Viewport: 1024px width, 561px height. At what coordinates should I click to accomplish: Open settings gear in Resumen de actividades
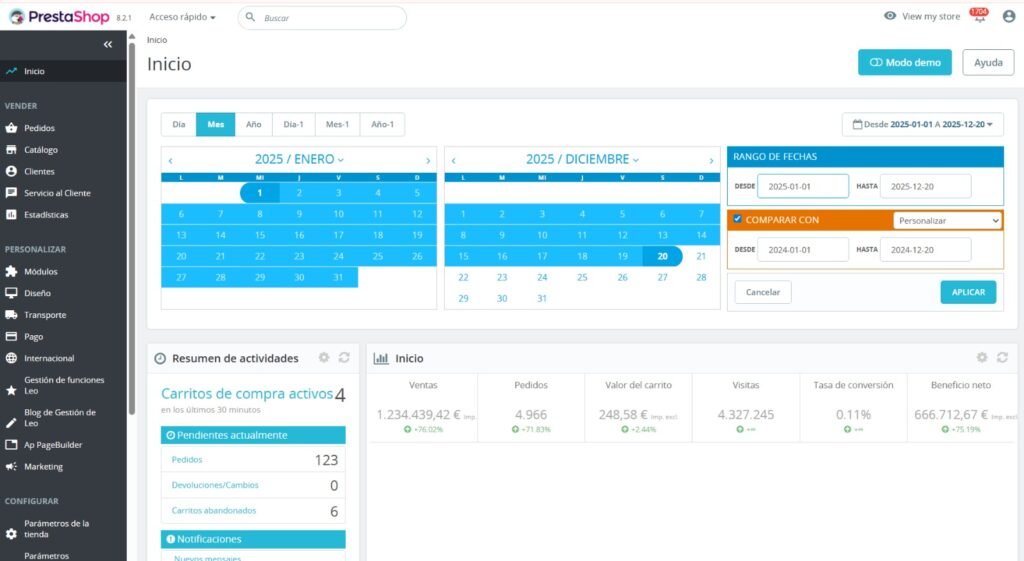[x=323, y=357]
